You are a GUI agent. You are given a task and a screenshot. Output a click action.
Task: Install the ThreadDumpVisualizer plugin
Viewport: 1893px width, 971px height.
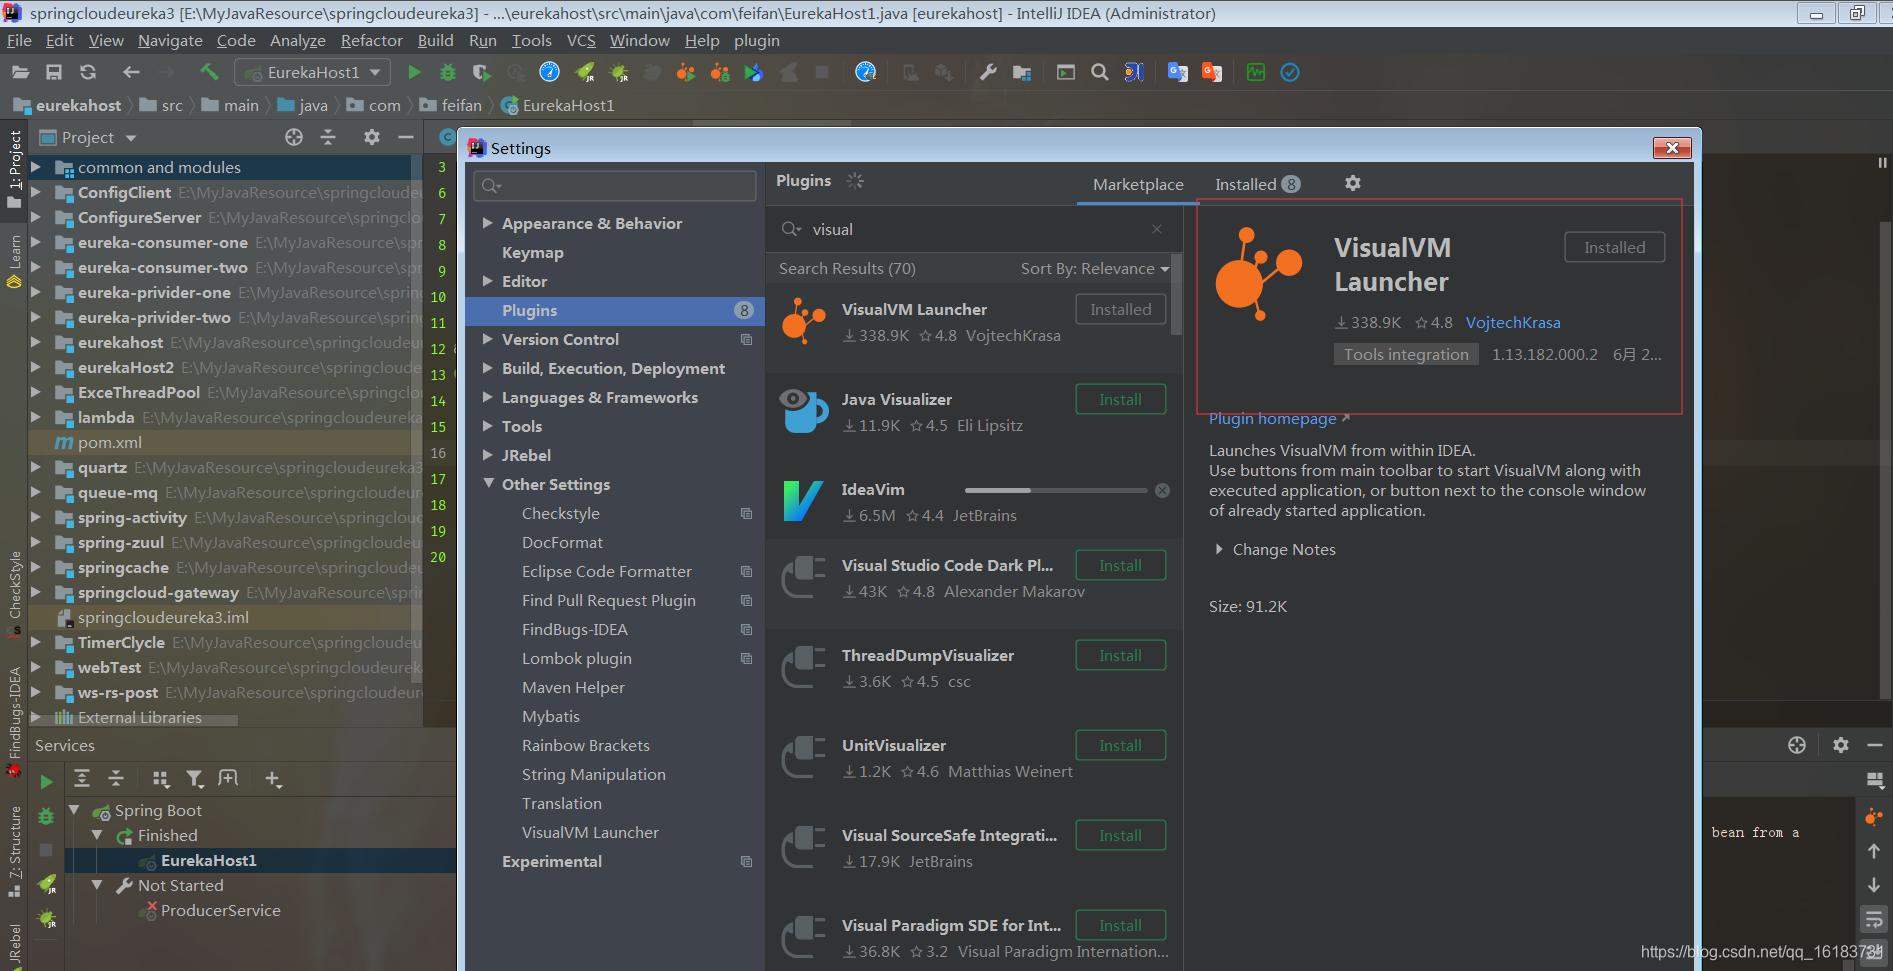pos(1120,655)
